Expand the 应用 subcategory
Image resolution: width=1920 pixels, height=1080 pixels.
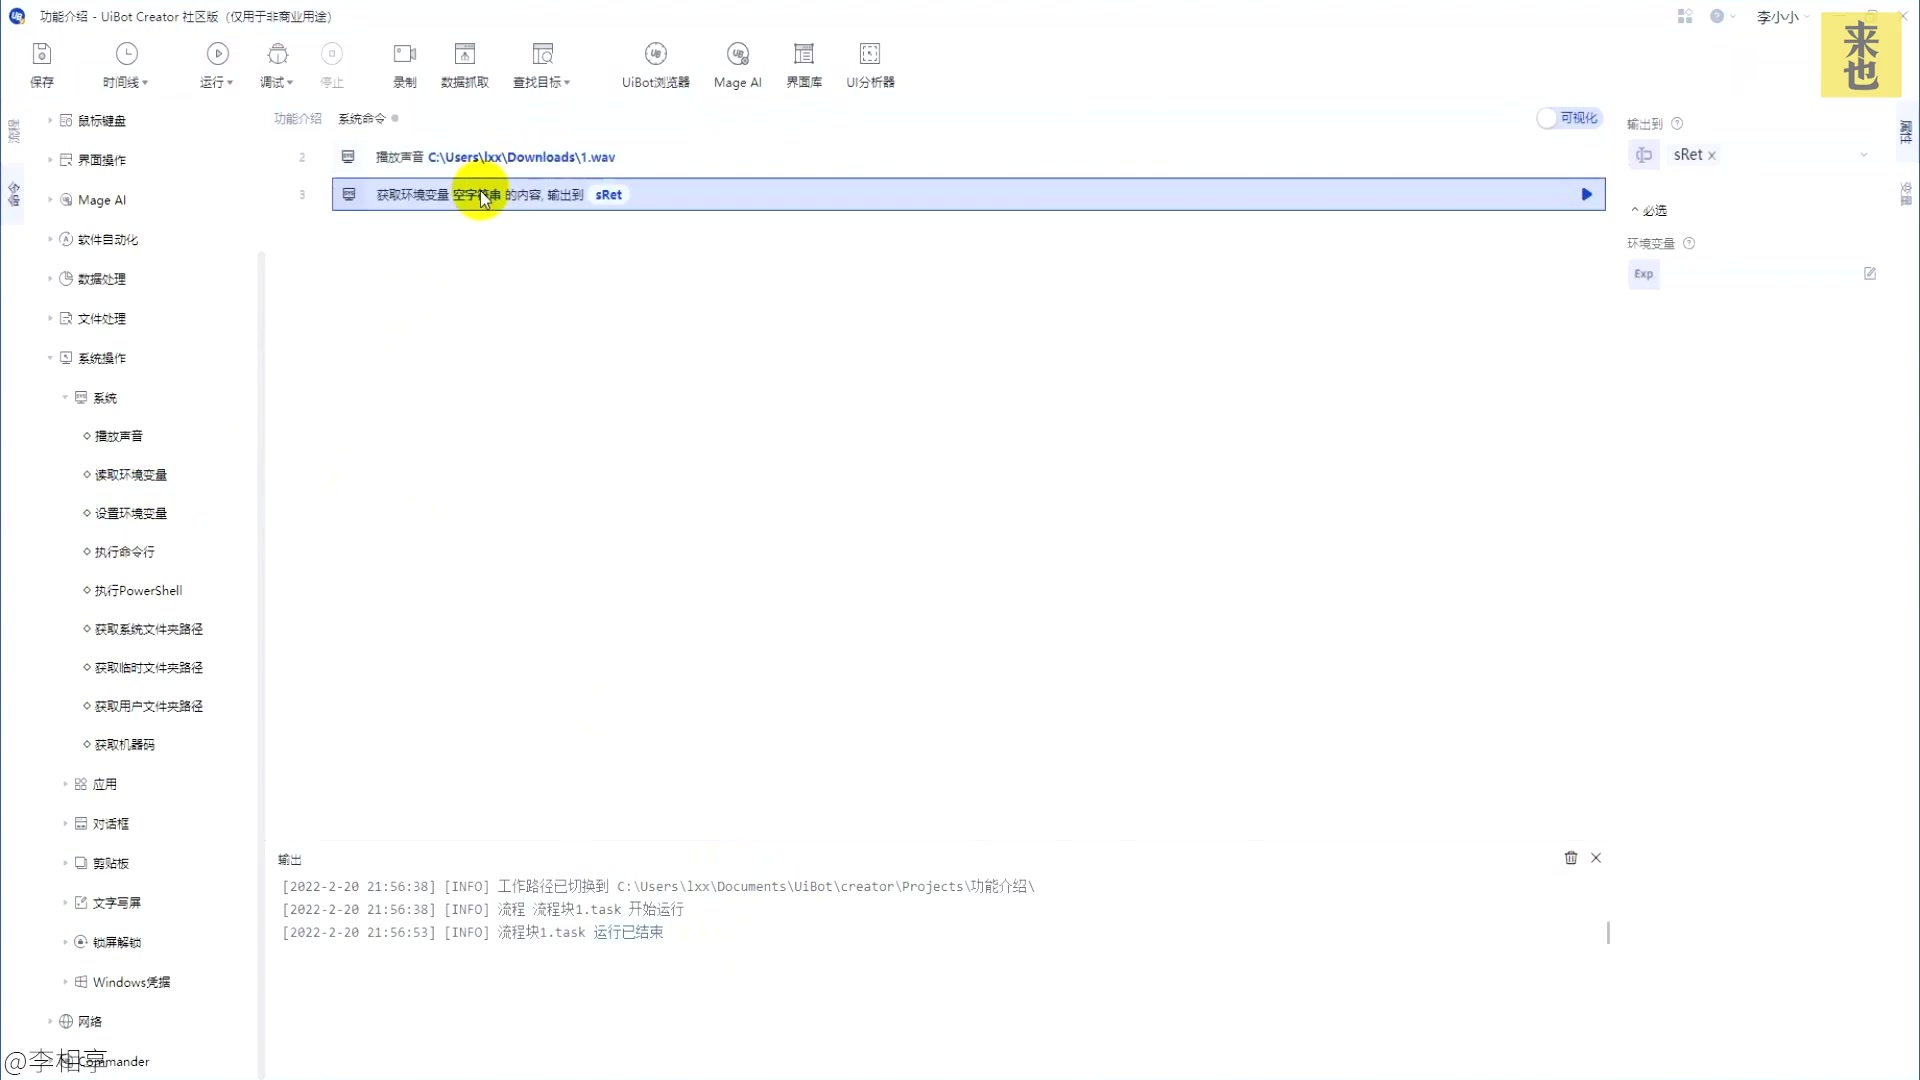click(65, 785)
